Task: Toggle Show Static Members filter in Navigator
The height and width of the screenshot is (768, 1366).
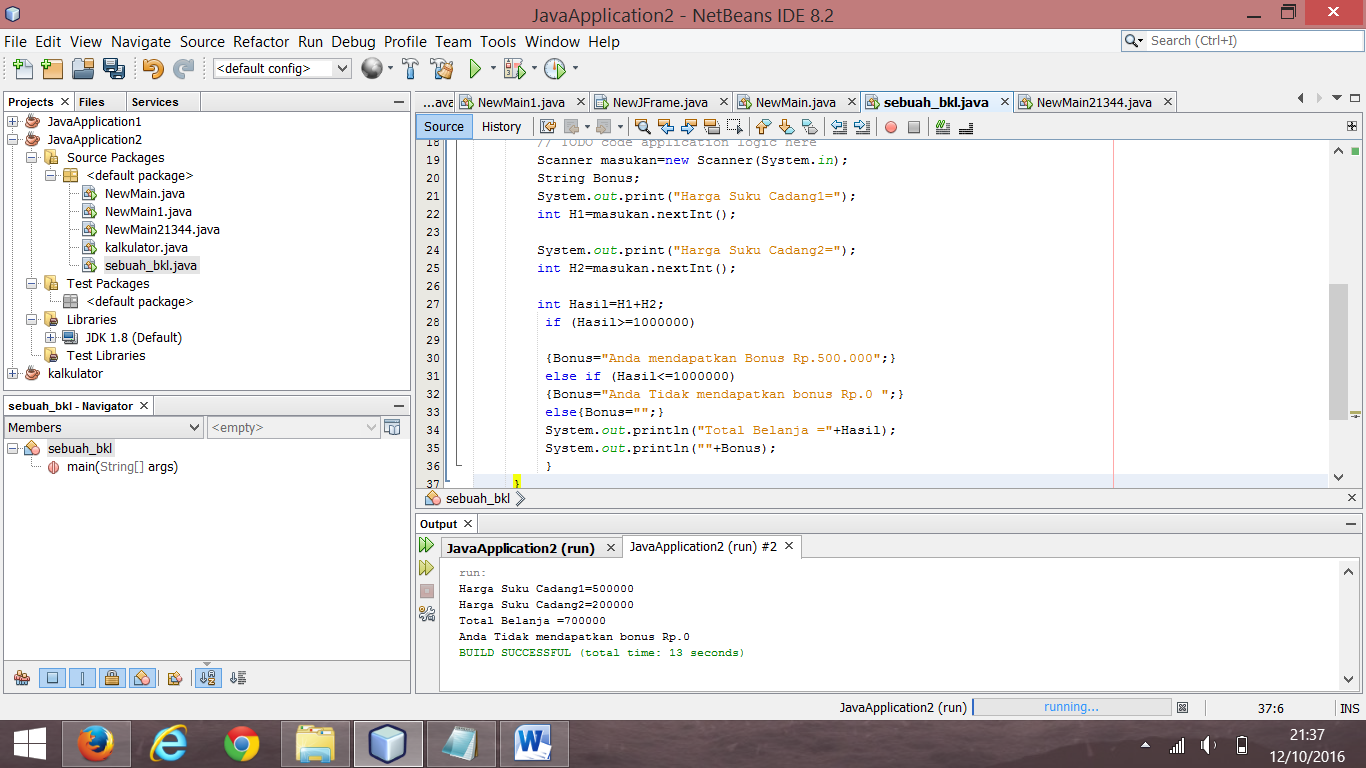Action: 82,678
